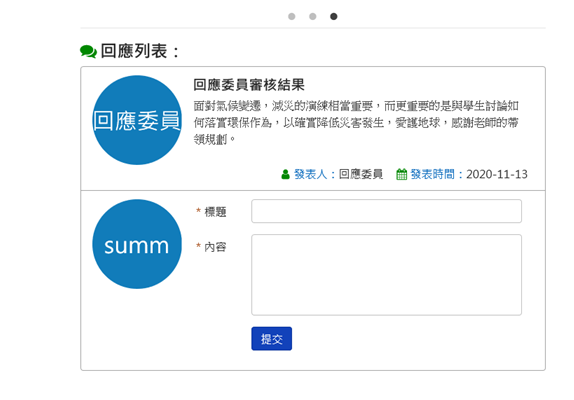Click the green chat bubbles icon
This screenshot has width=574, height=400.
point(88,51)
